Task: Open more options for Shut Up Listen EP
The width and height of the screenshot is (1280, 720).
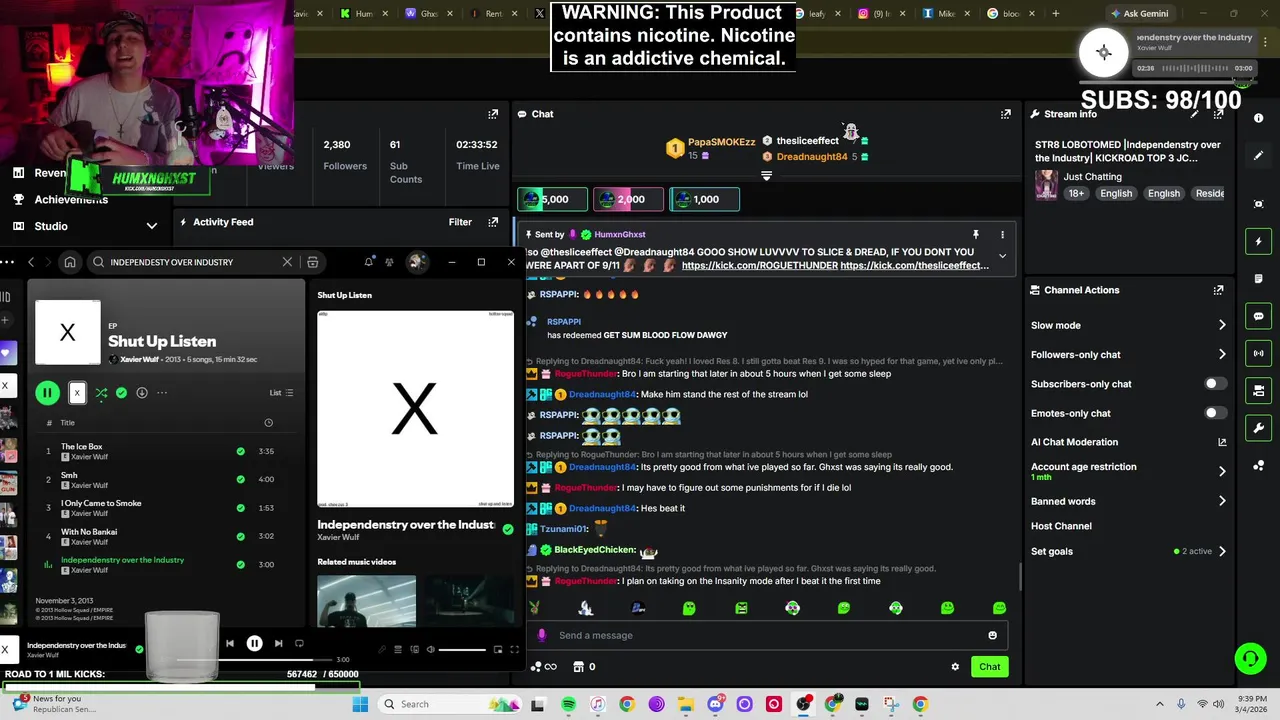Action: 162,393
